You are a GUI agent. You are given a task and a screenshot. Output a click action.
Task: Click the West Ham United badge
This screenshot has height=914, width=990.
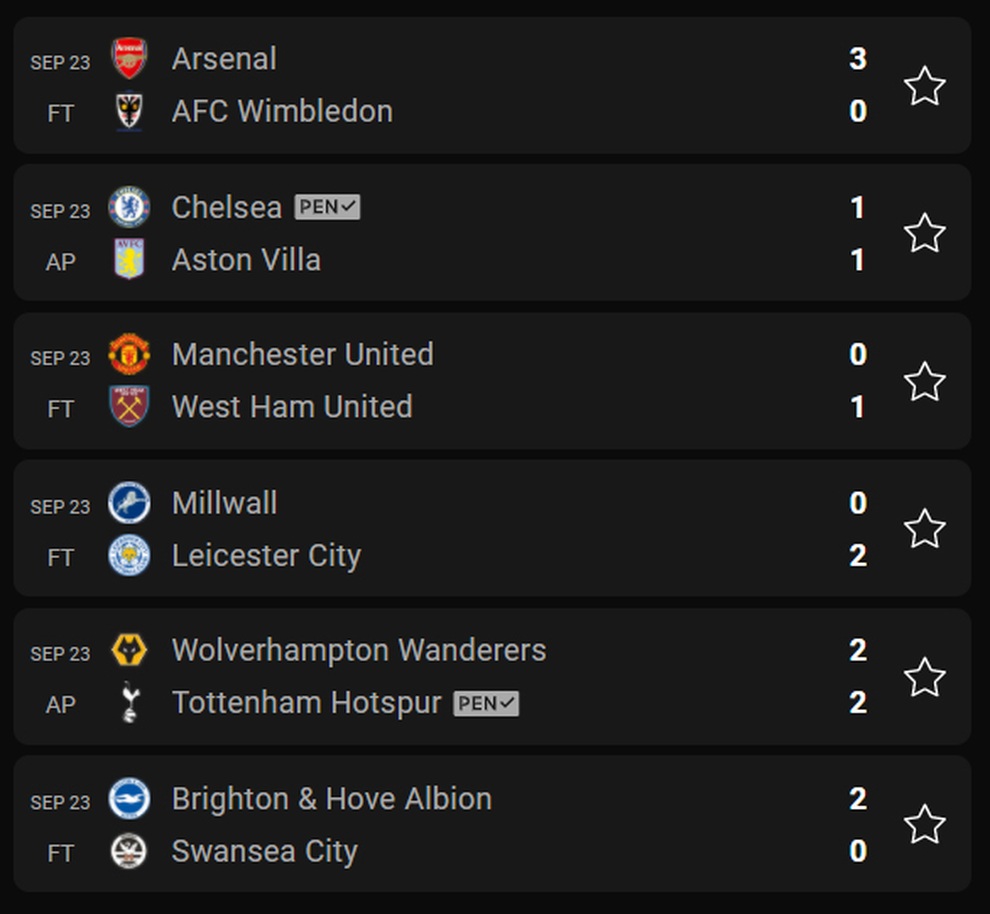(x=129, y=407)
